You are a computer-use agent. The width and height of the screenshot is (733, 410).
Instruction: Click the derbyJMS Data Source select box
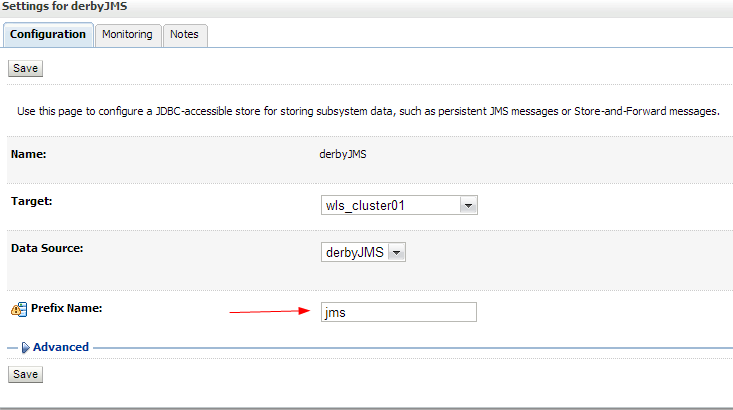[x=363, y=252]
